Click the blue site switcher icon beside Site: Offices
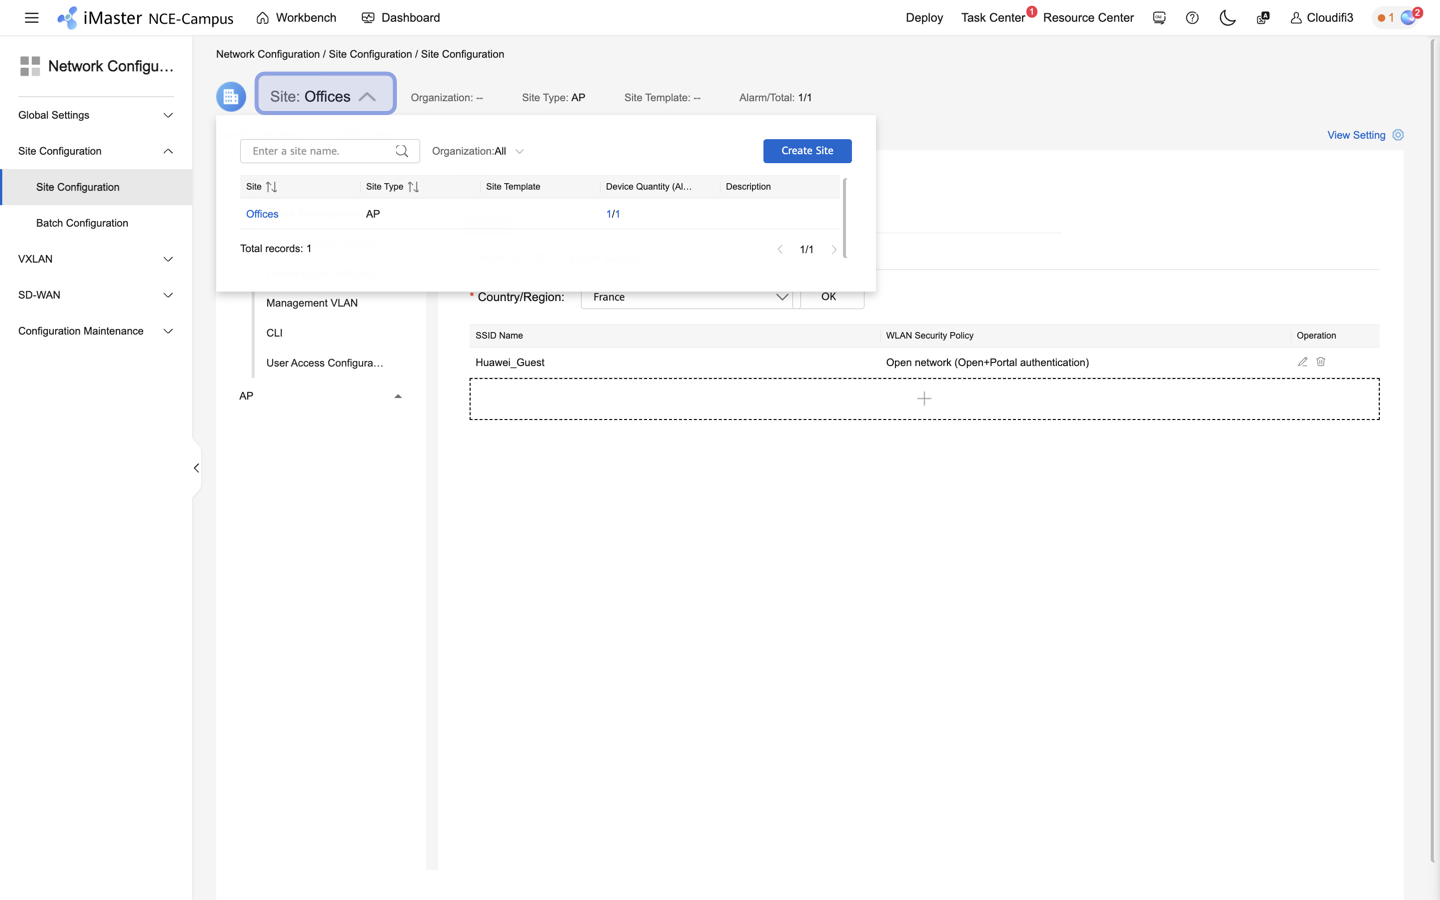This screenshot has height=900, width=1440. pyautogui.click(x=231, y=96)
